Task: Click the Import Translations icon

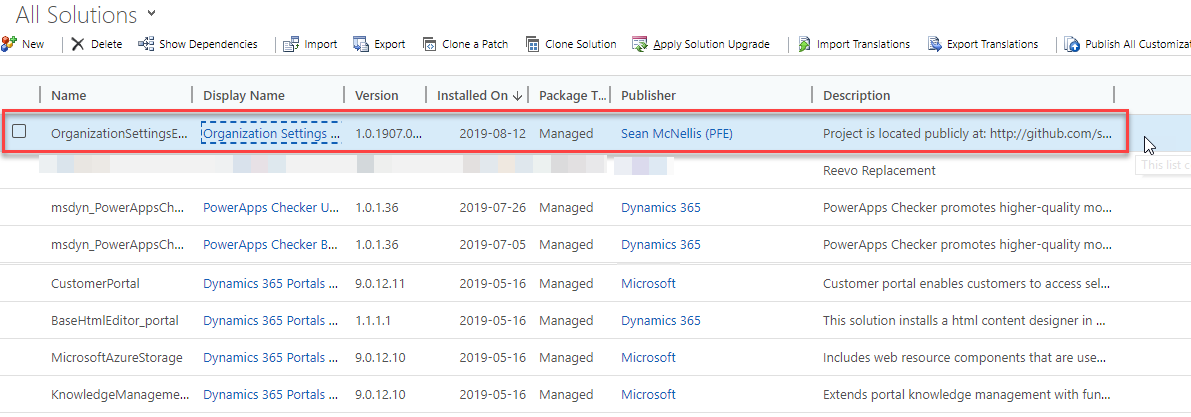Action: [x=805, y=44]
